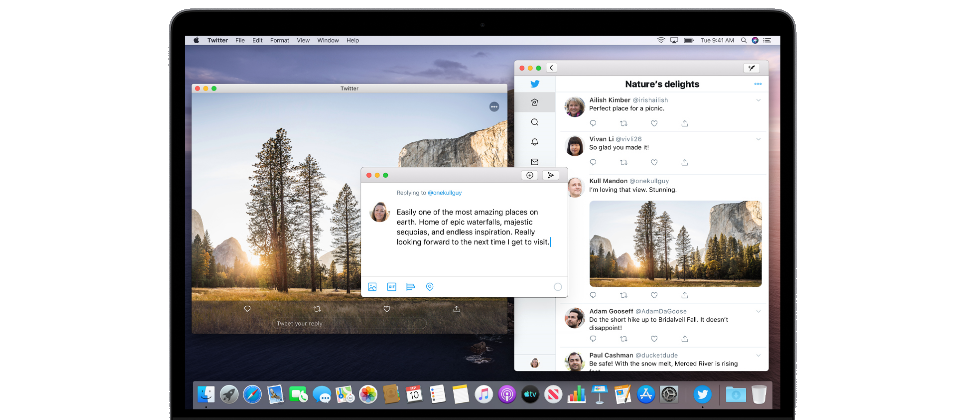Click the back arrow in the Twitter main window

pyautogui.click(x=552, y=68)
